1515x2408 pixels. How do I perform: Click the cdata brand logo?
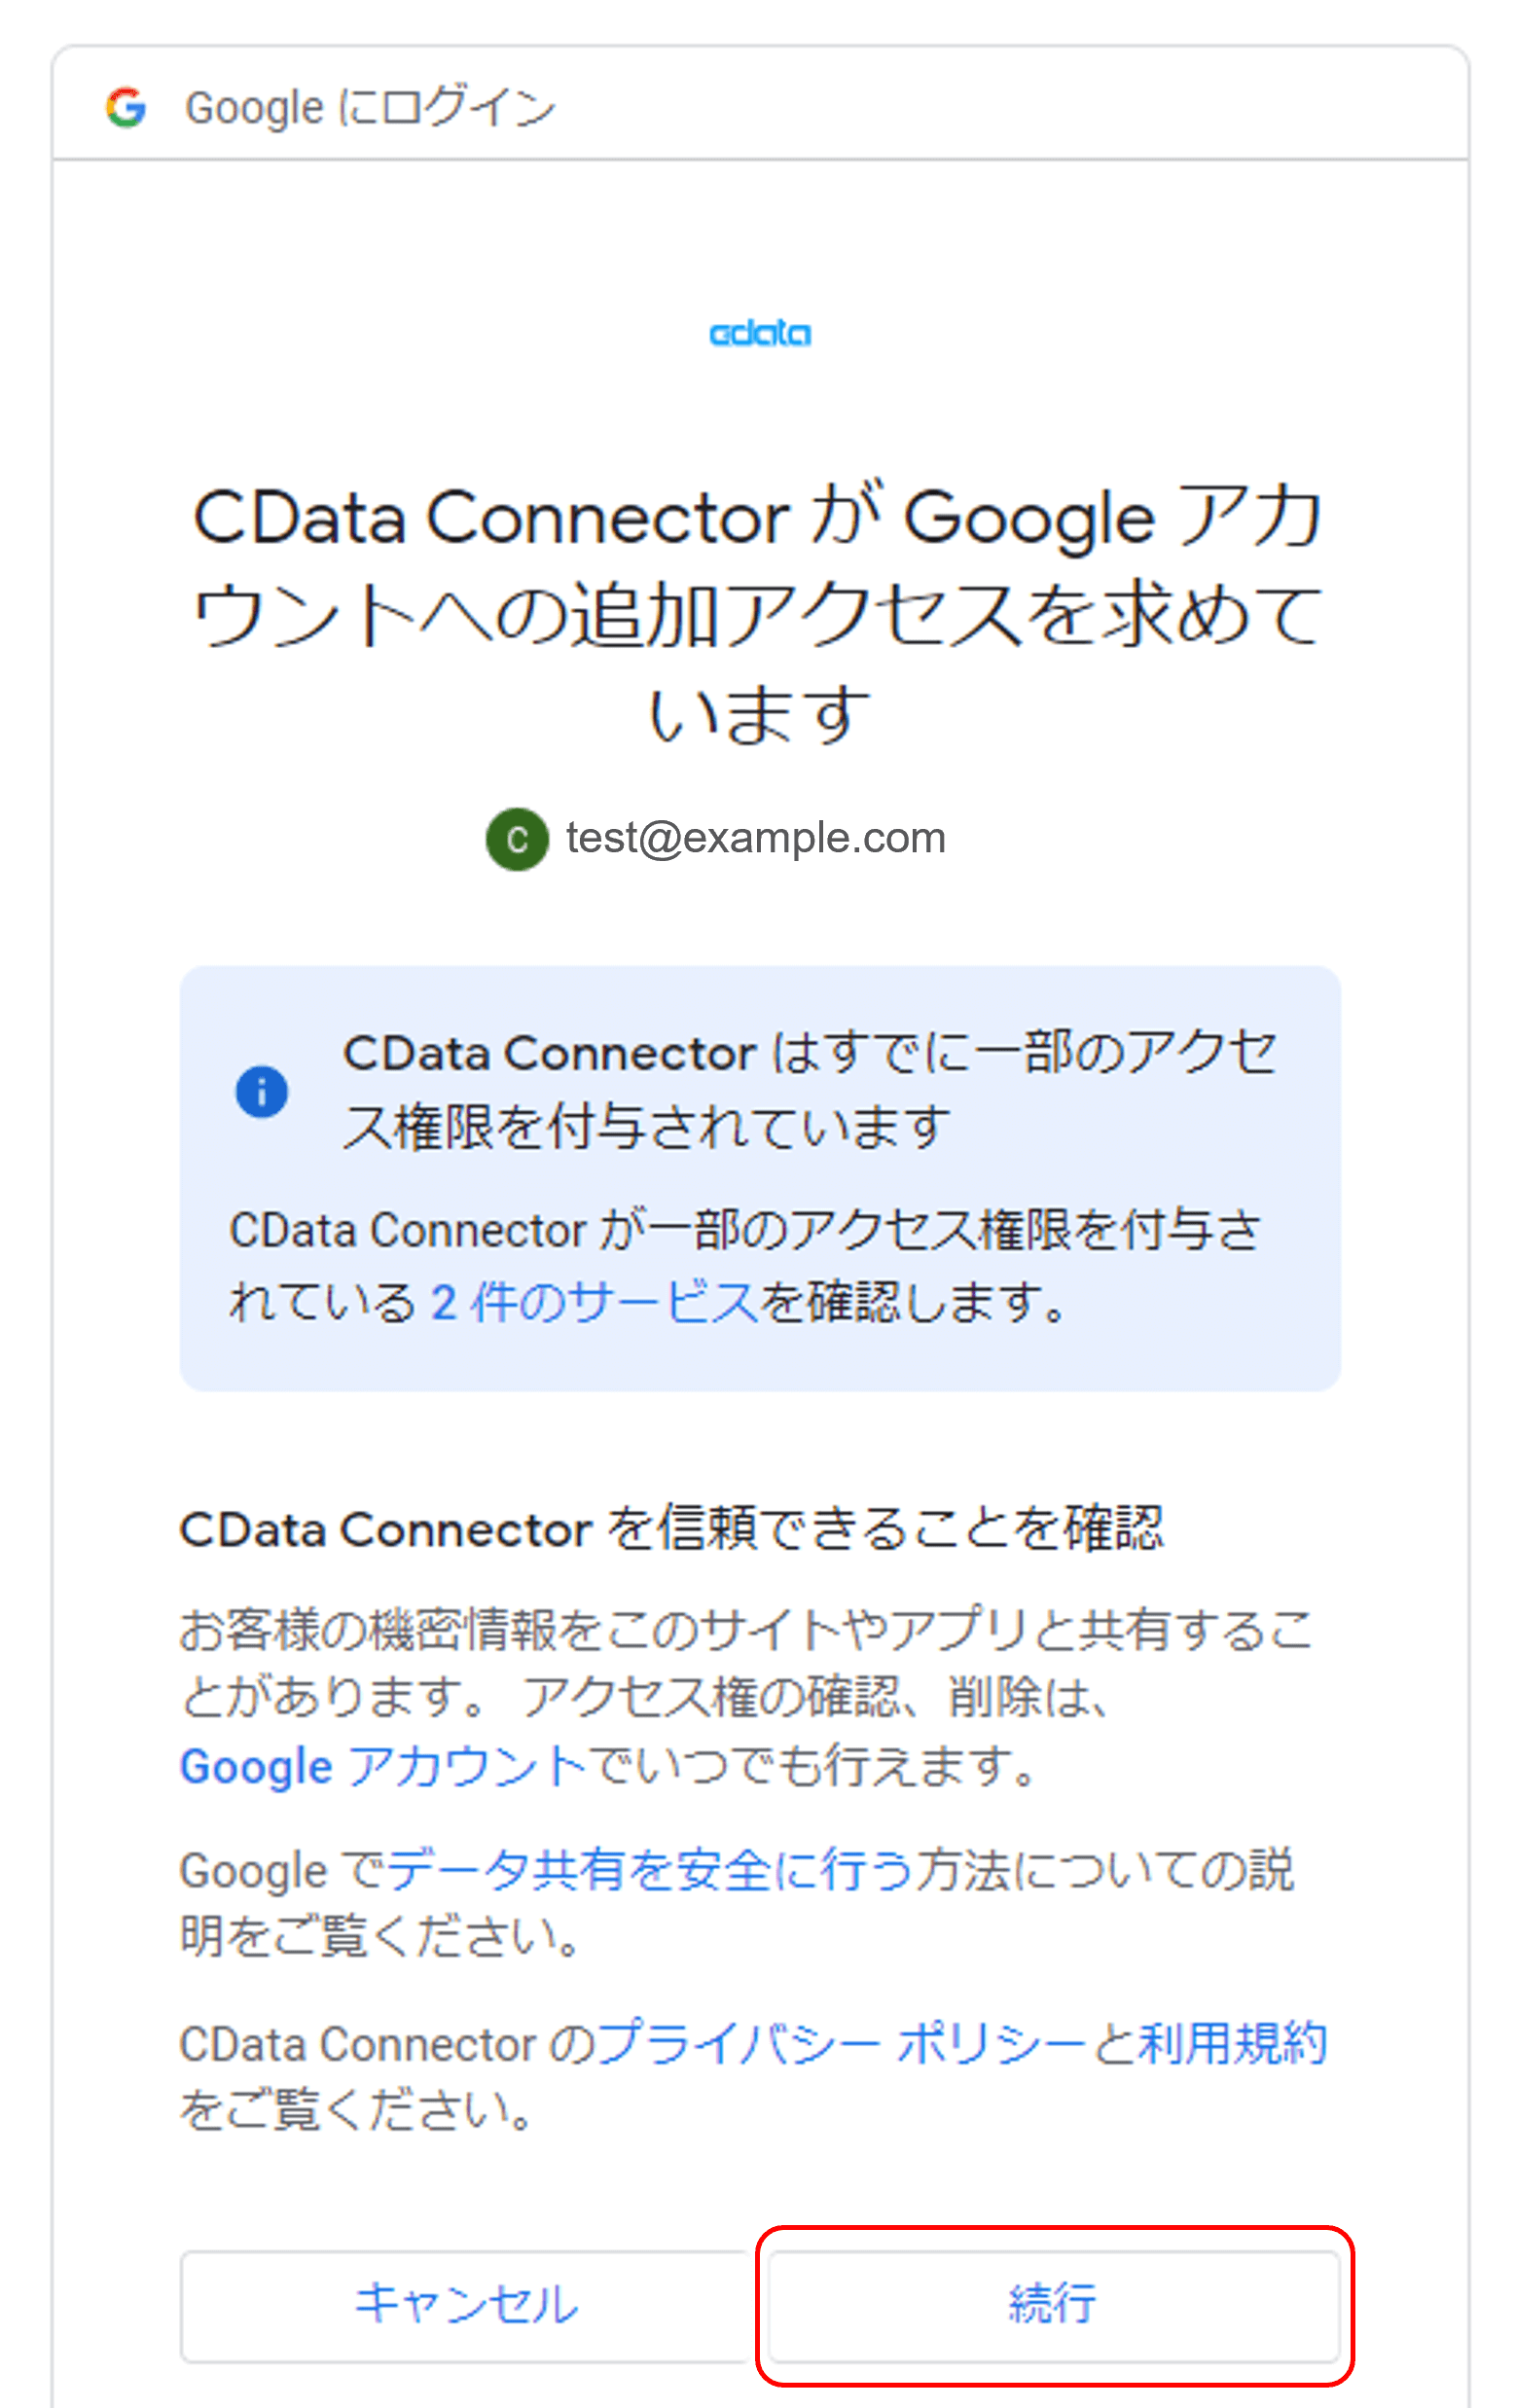coord(759,333)
